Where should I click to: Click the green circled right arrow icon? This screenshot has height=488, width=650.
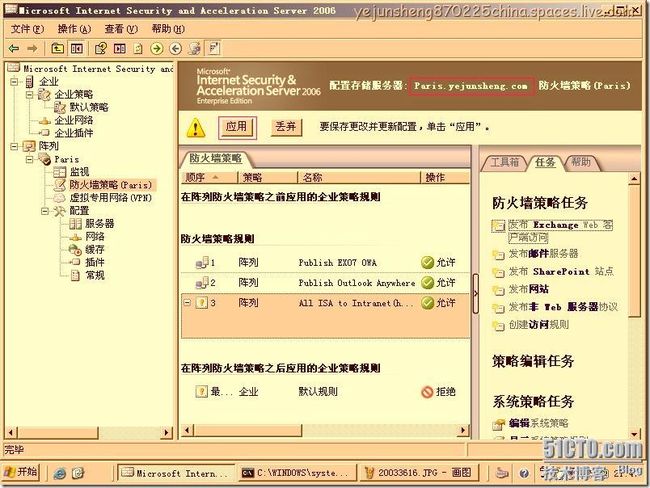[x=157, y=49]
